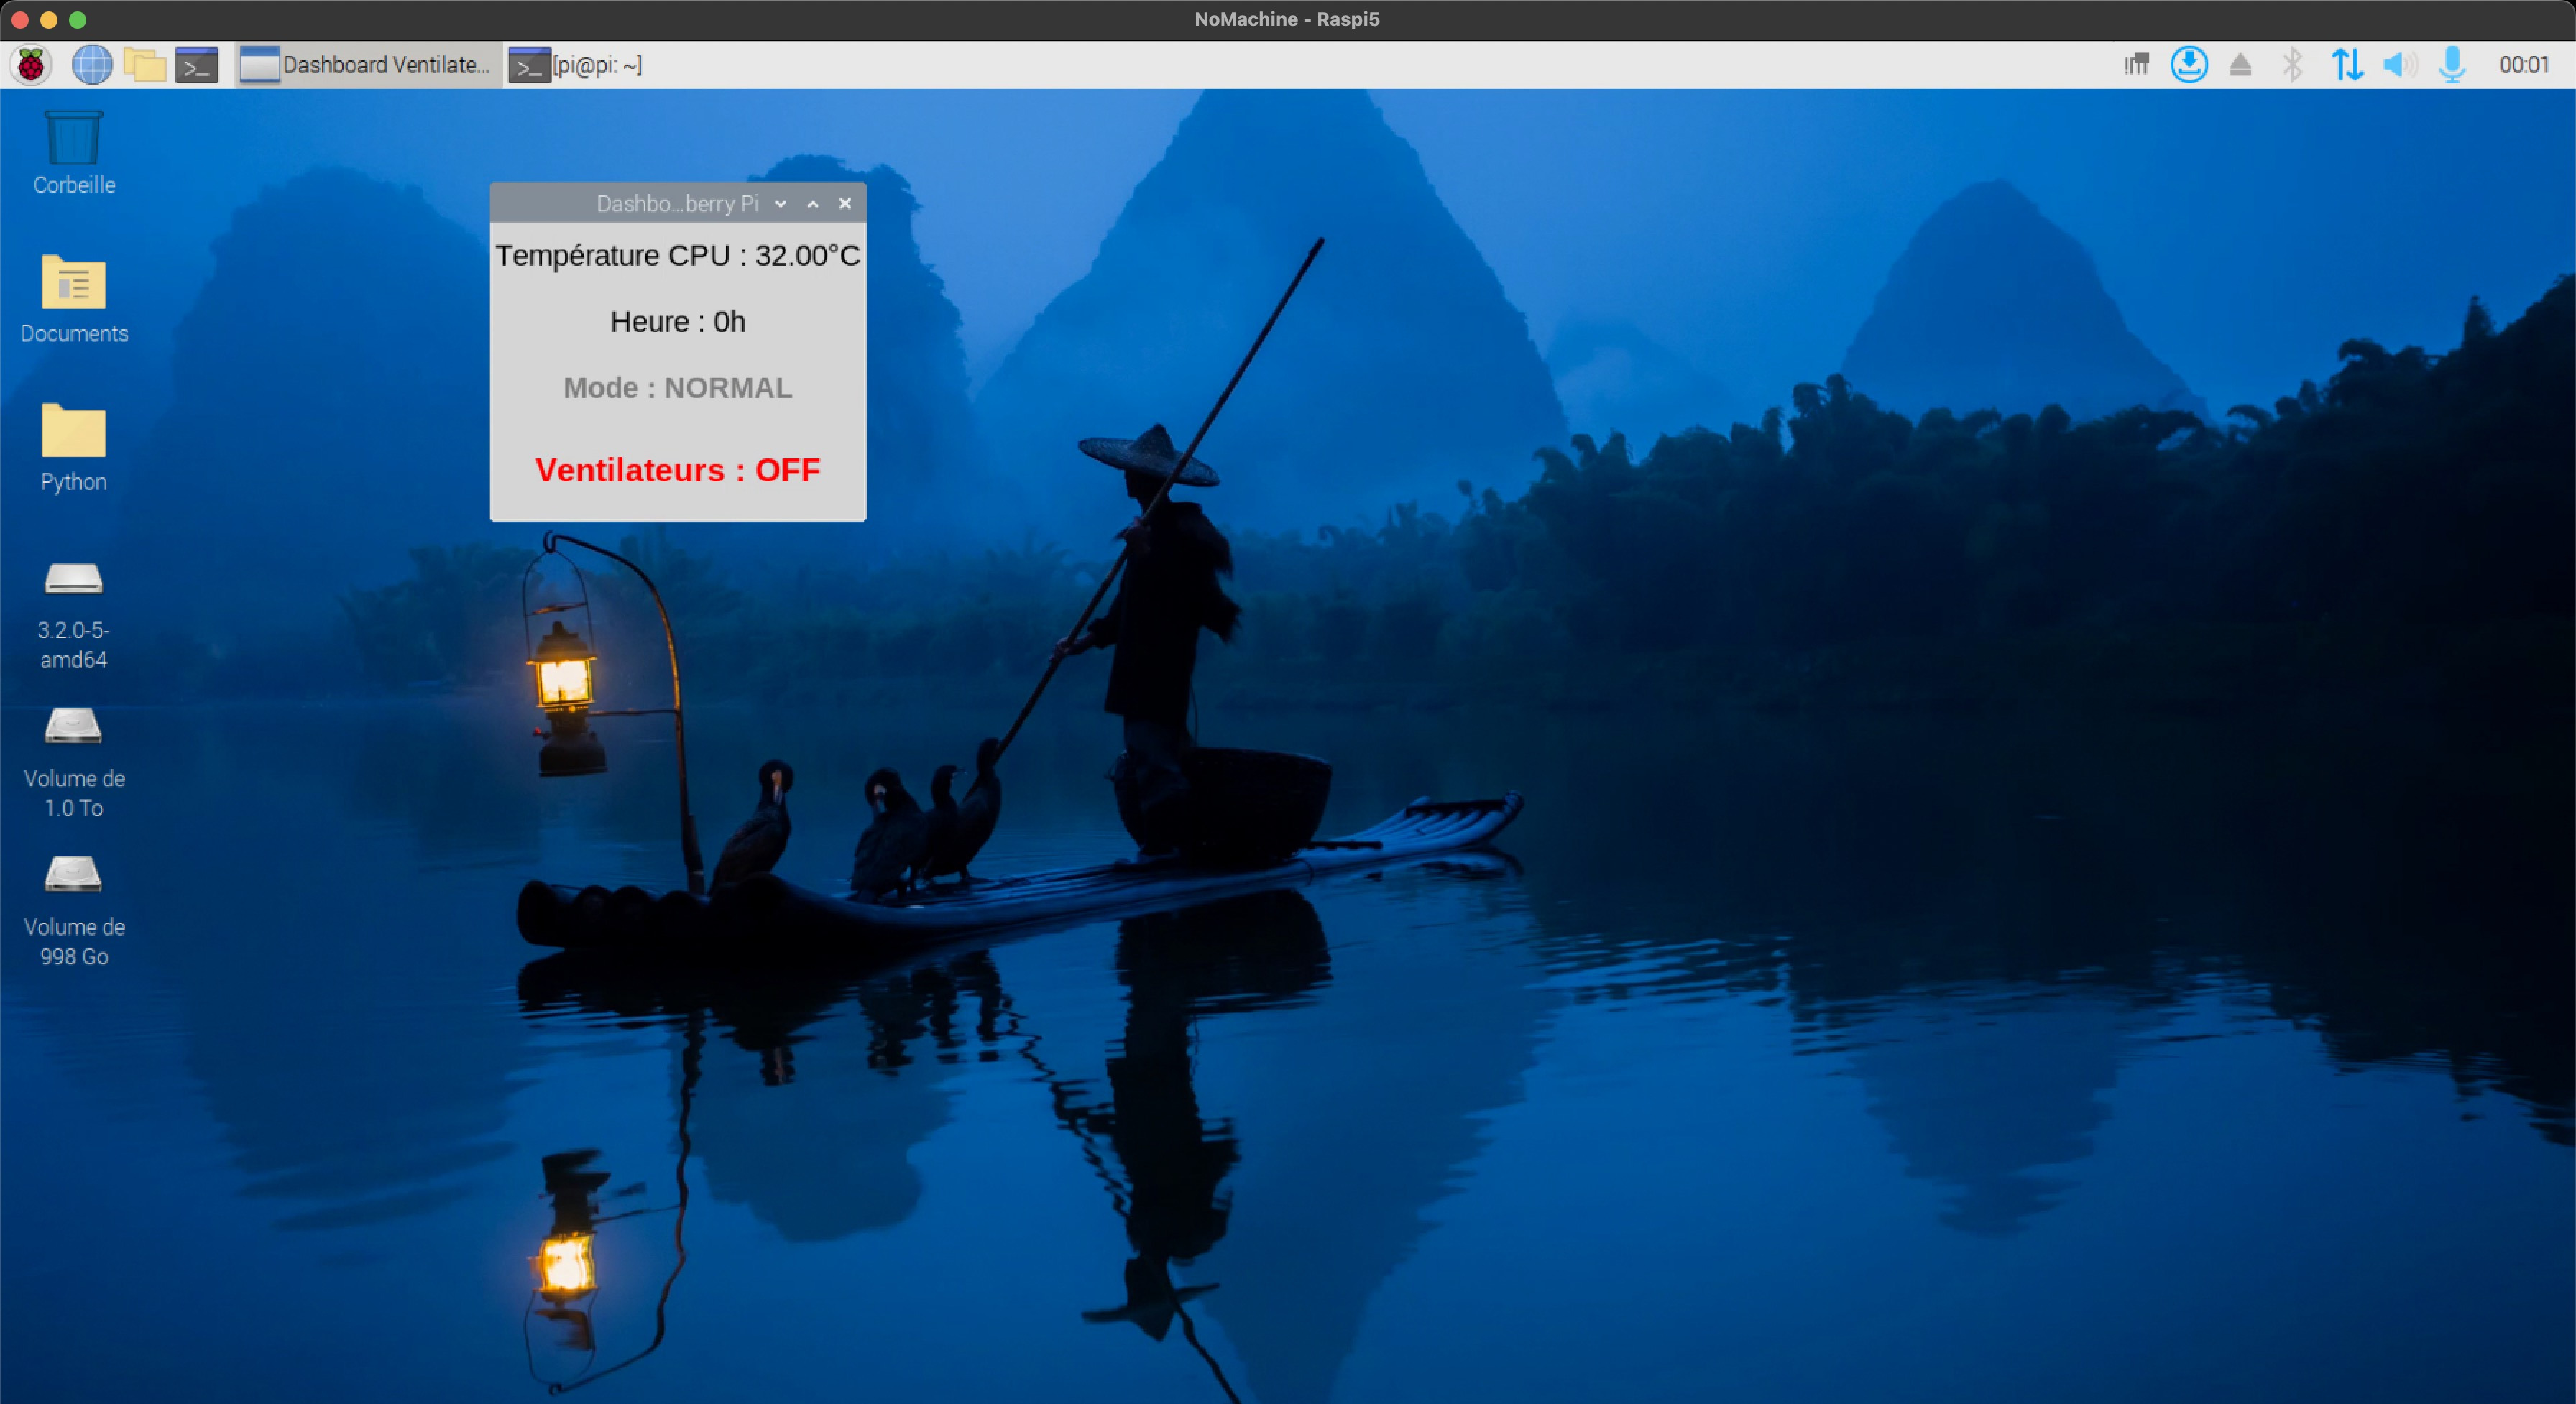
Task: Click the eject removable media icon
Action: coord(2241,64)
